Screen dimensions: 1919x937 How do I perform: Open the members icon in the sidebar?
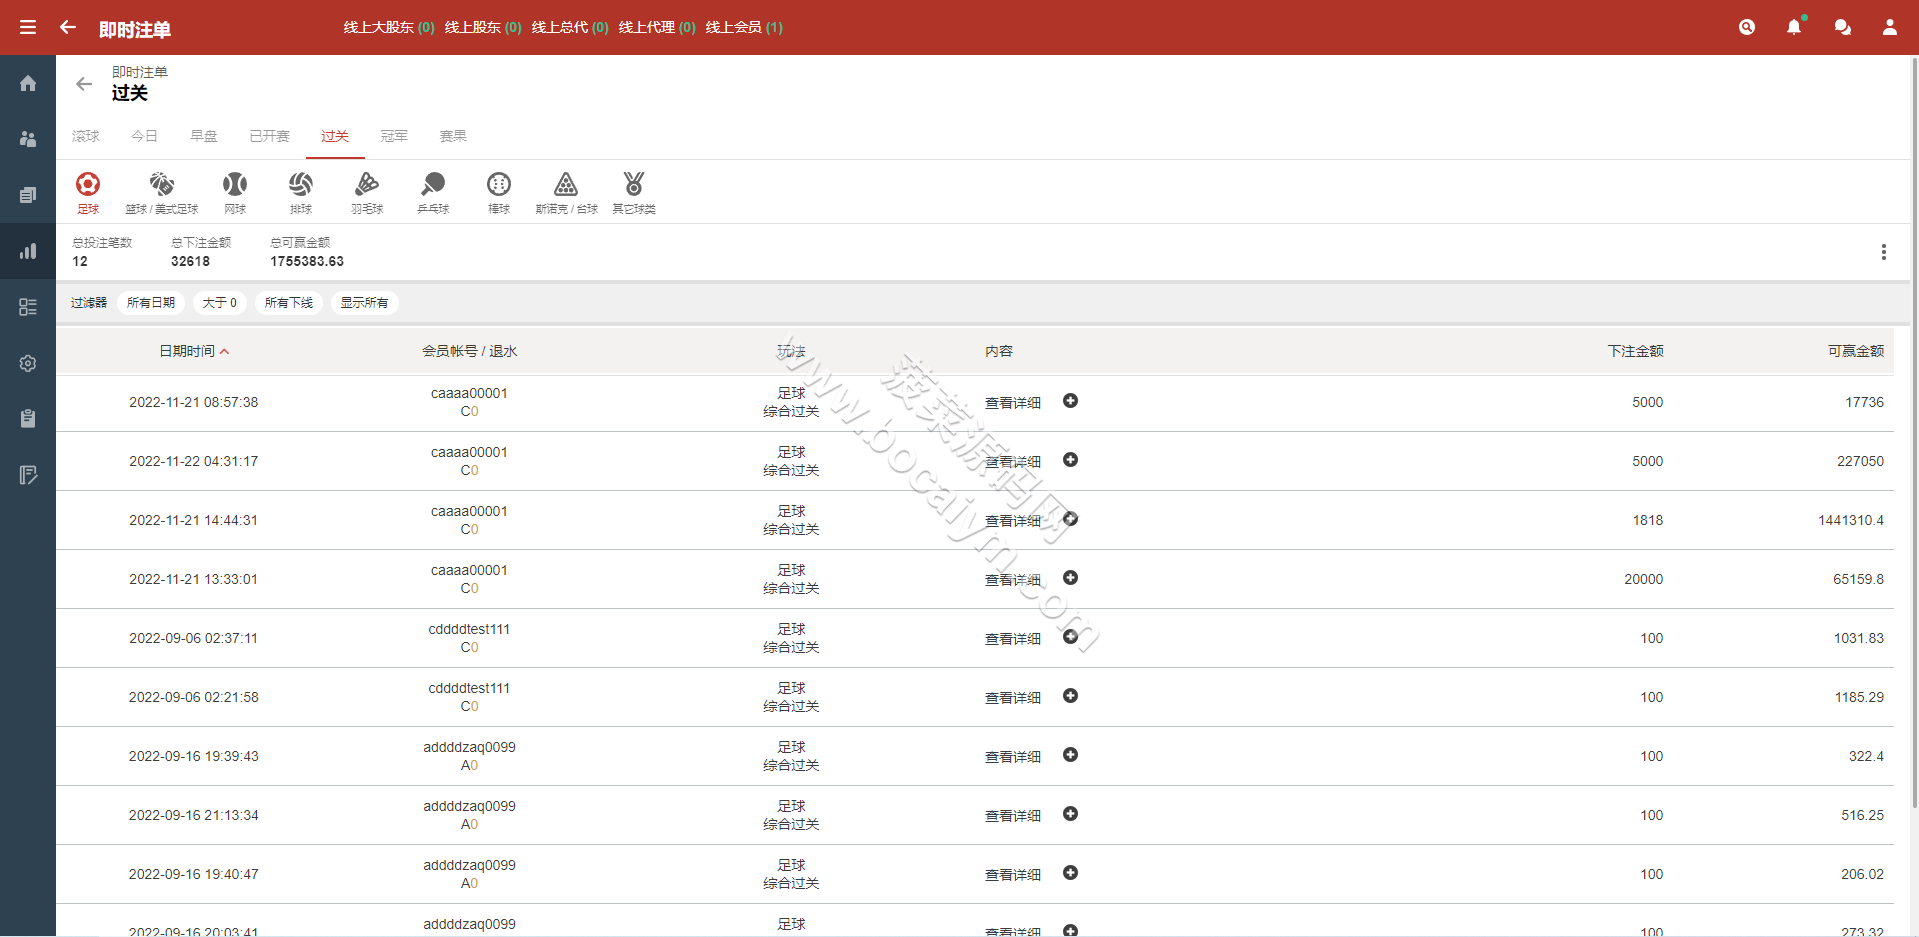coord(28,139)
